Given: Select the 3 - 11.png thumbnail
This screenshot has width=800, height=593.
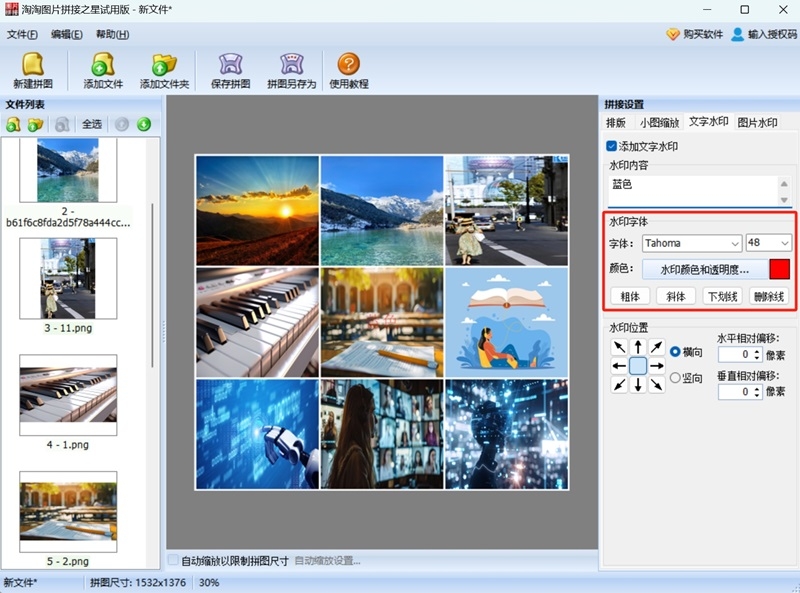Looking at the screenshot, I should [68, 278].
